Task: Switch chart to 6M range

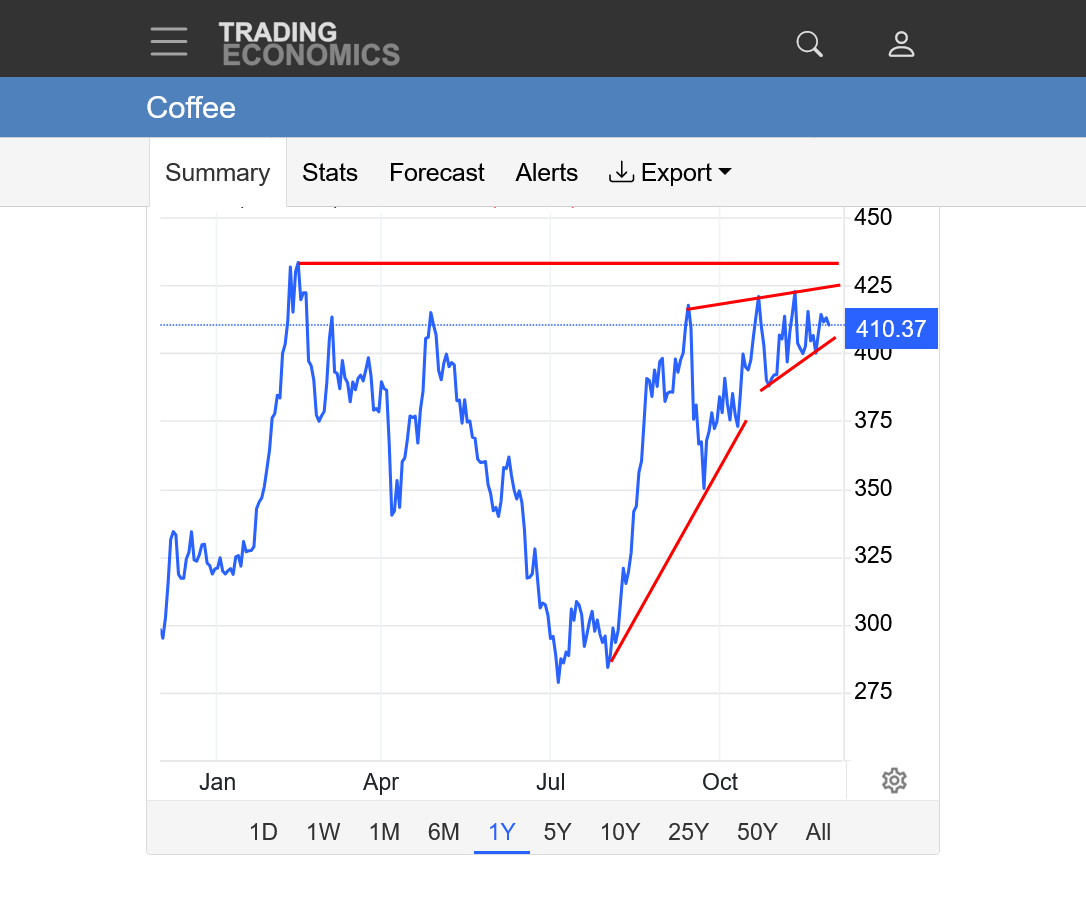Action: coord(443,832)
